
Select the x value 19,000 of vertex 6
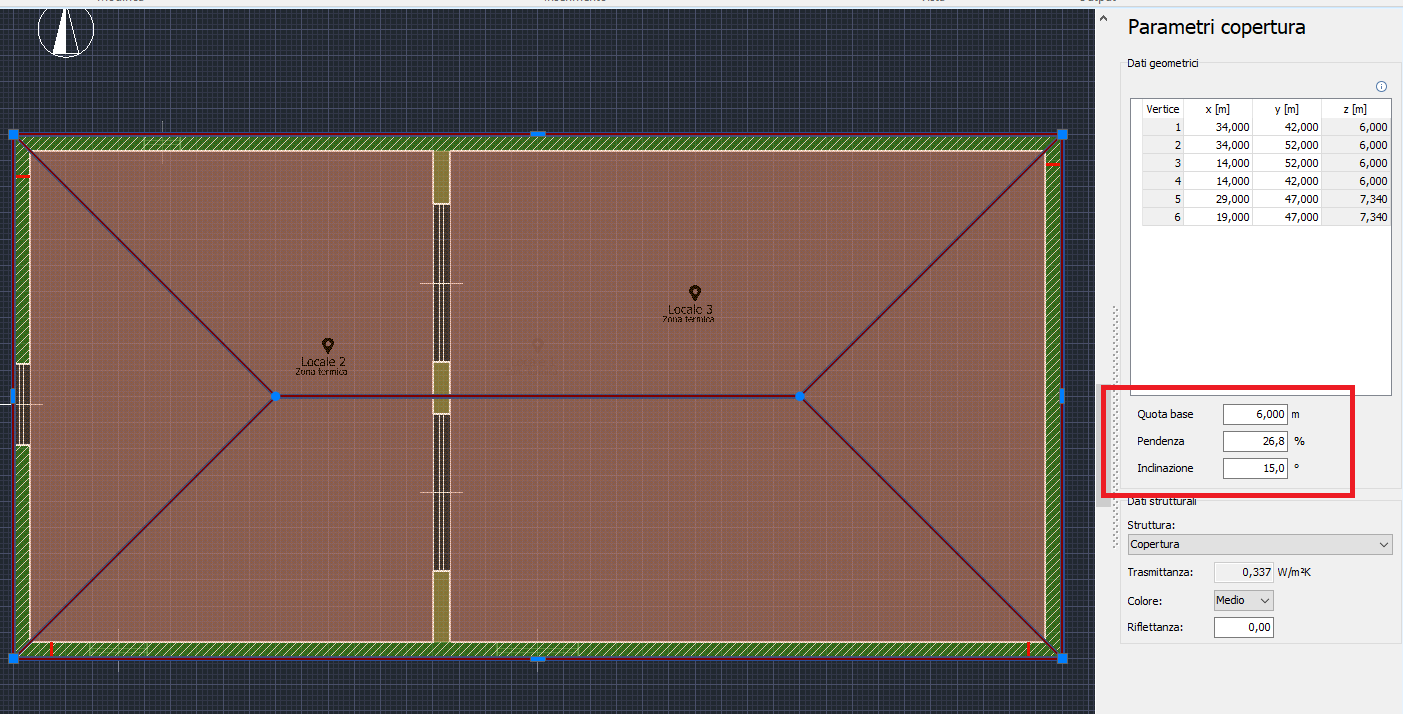[x=1218, y=217]
